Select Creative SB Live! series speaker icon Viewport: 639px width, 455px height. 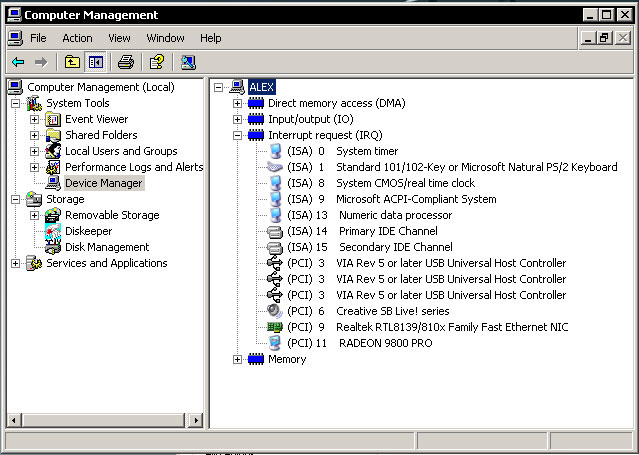click(275, 311)
